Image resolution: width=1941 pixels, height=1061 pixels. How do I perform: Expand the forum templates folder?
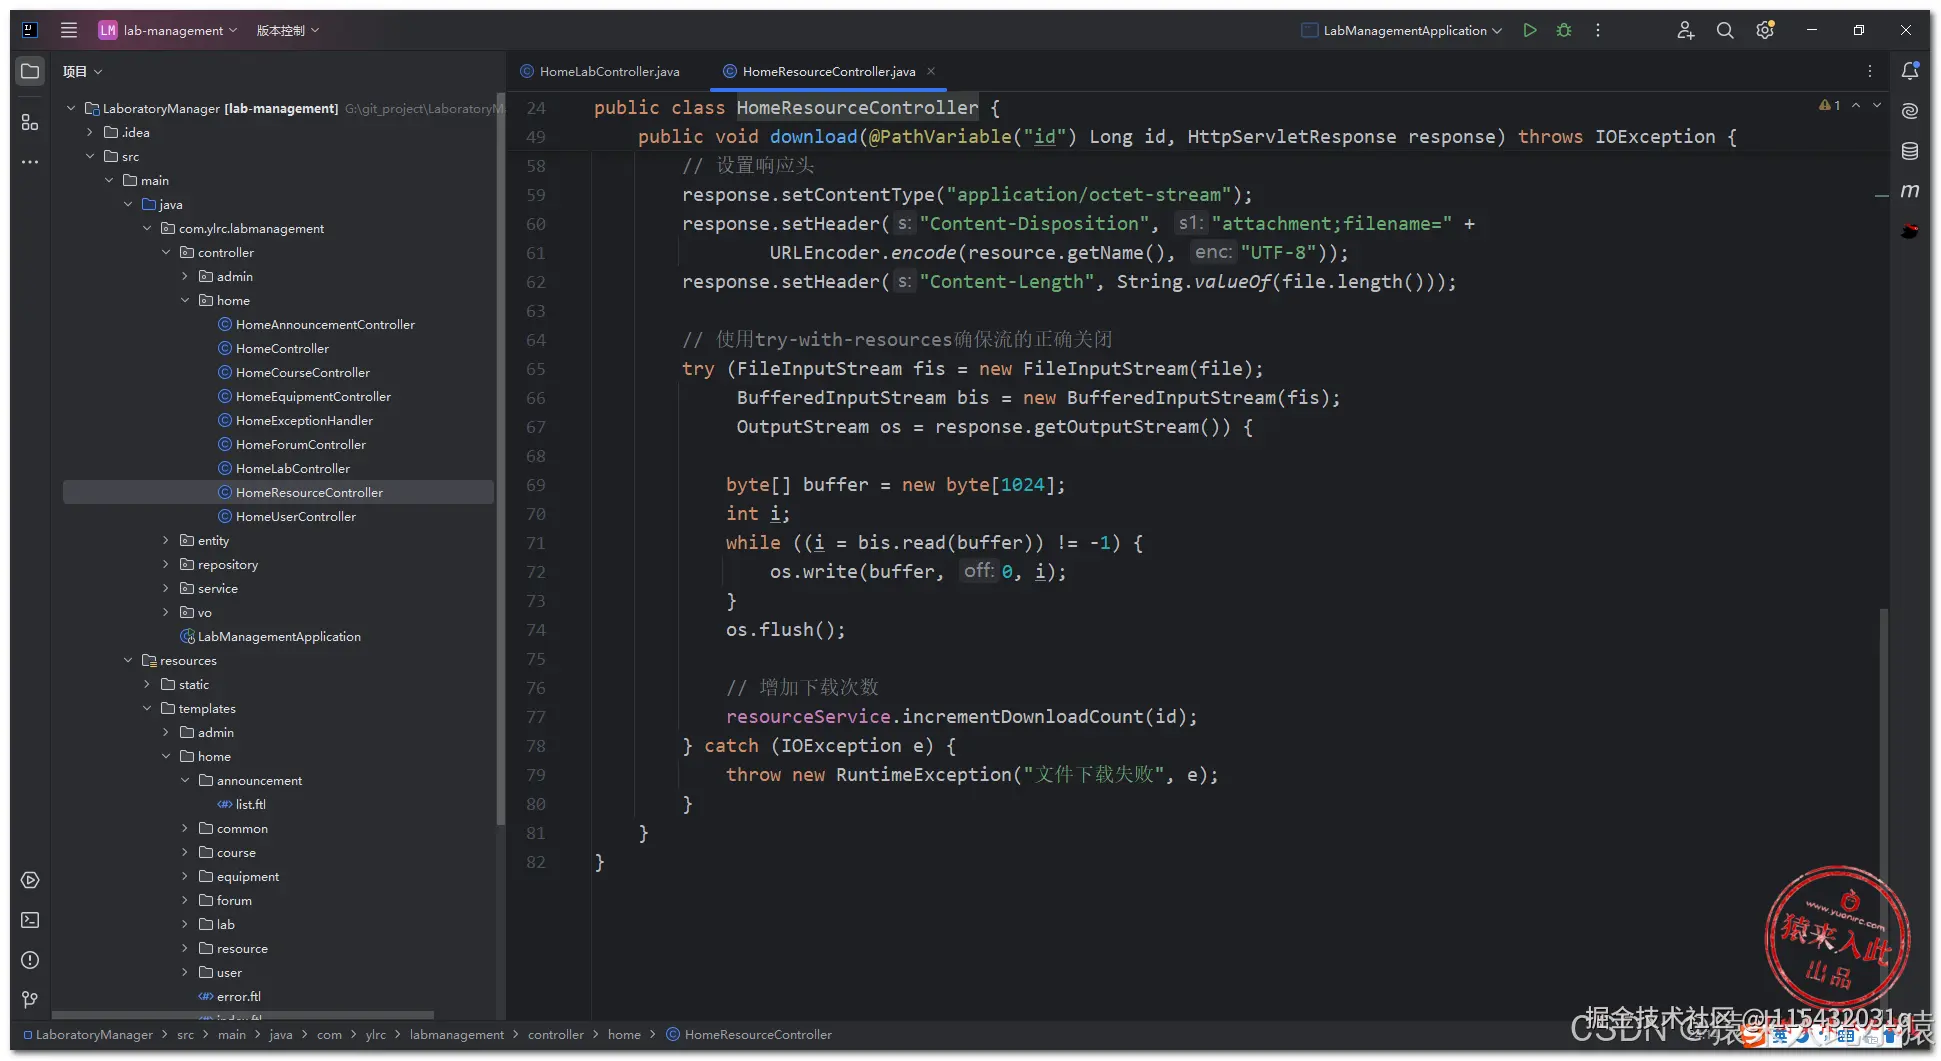pyautogui.click(x=185, y=900)
